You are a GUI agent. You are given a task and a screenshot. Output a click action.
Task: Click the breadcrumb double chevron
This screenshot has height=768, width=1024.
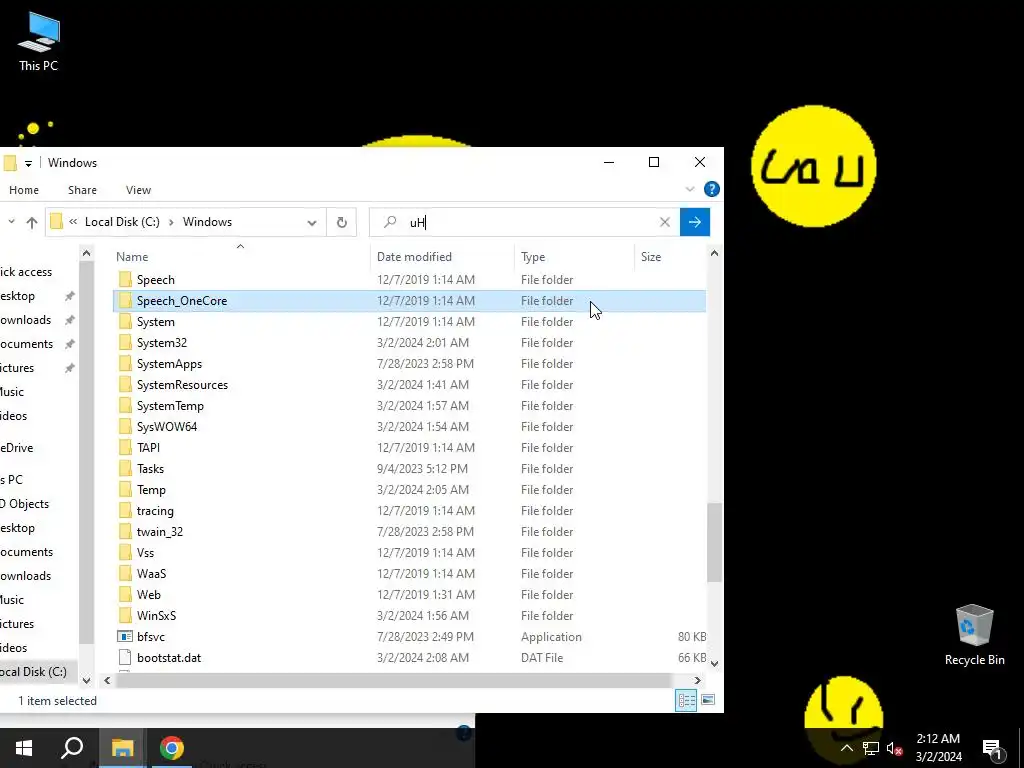[x=72, y=222]
